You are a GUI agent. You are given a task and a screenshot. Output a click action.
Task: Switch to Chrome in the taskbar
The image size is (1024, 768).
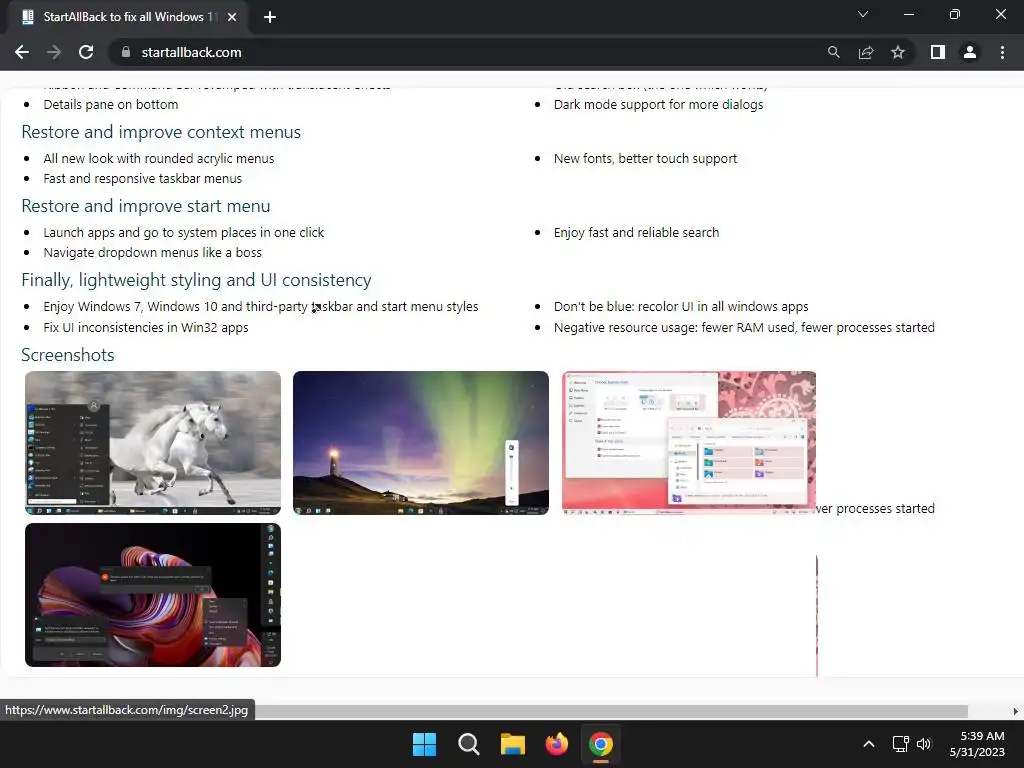click(601, 744)
